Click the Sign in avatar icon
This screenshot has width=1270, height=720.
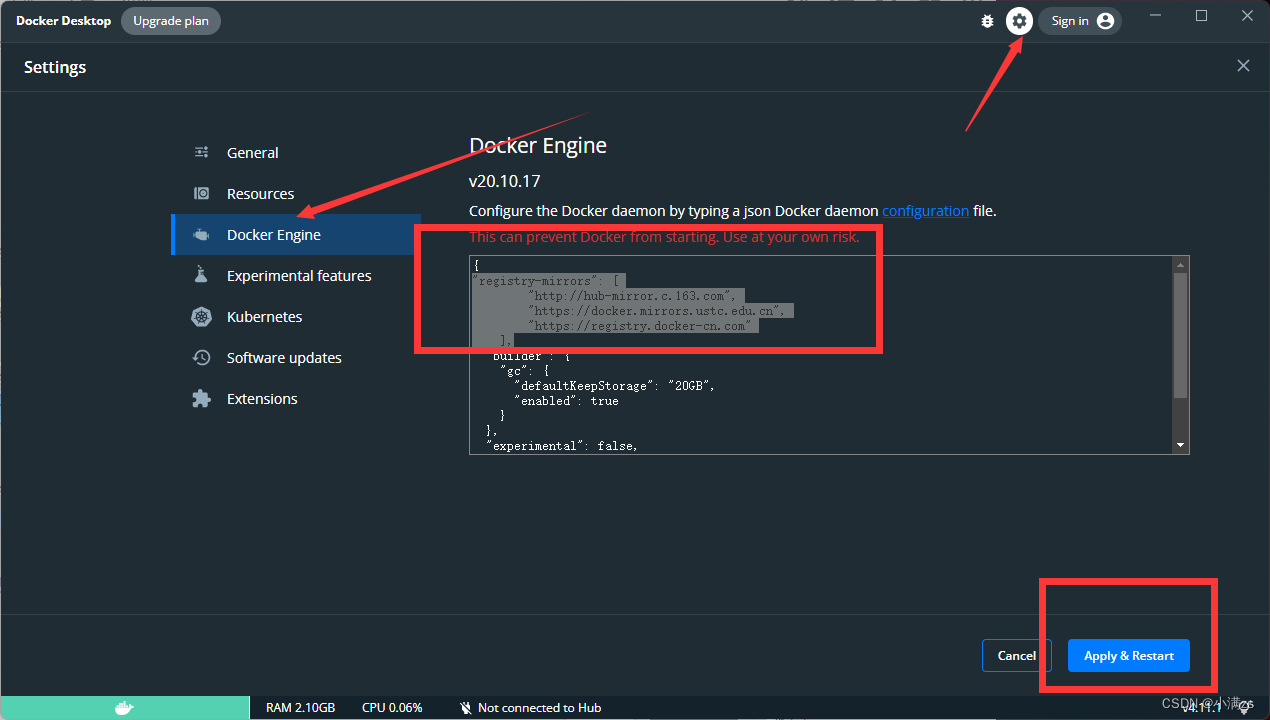[1105, 20]
